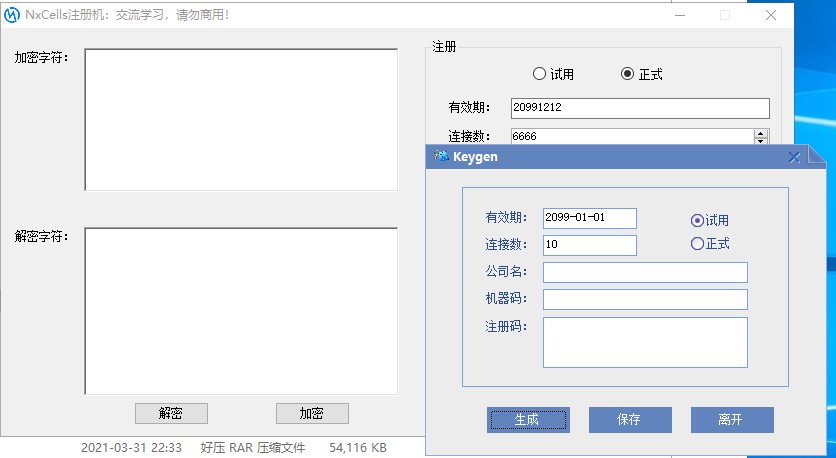This screenshot has width=836, height=458.
Task: Edit Keygen 连接数 field showing 10
Action: pyautogui.click(x=590, y=245)
